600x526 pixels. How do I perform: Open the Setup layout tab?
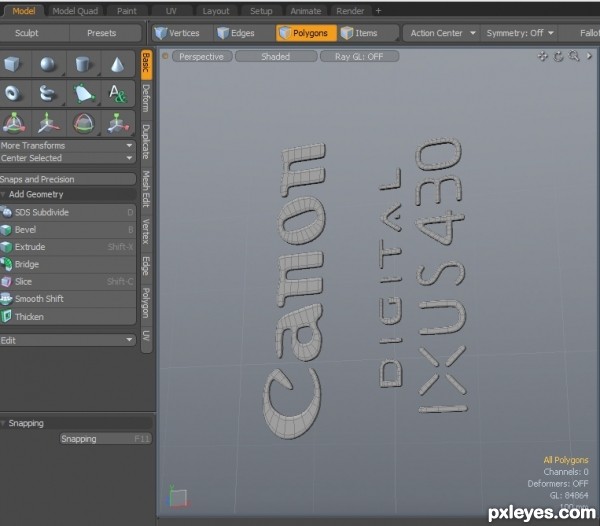(261, 11)
